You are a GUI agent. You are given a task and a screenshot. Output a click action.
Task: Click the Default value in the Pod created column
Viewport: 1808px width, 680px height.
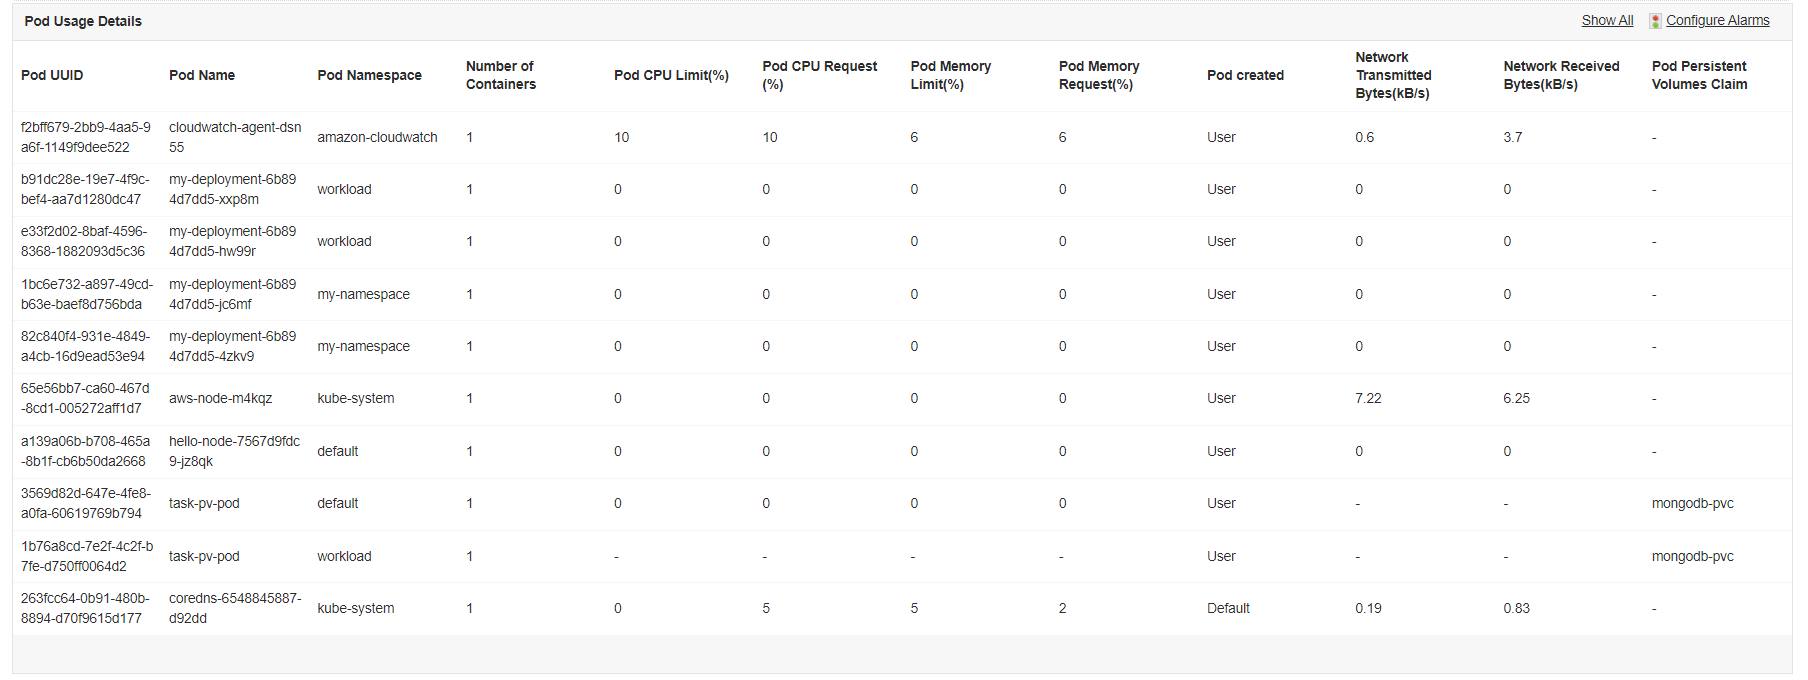1228,608
